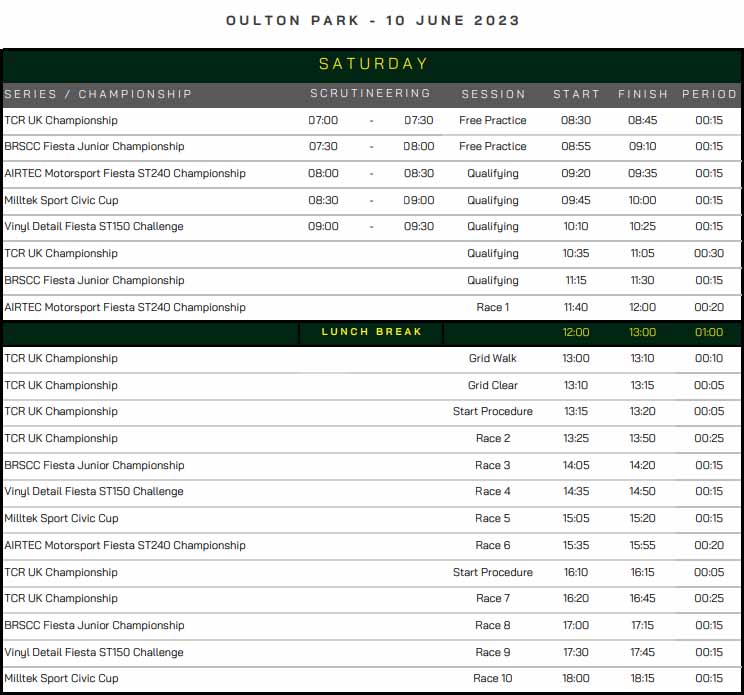Click the Race 7 session cell
Viewport: 744px width, 695px height.
[492, 598]
